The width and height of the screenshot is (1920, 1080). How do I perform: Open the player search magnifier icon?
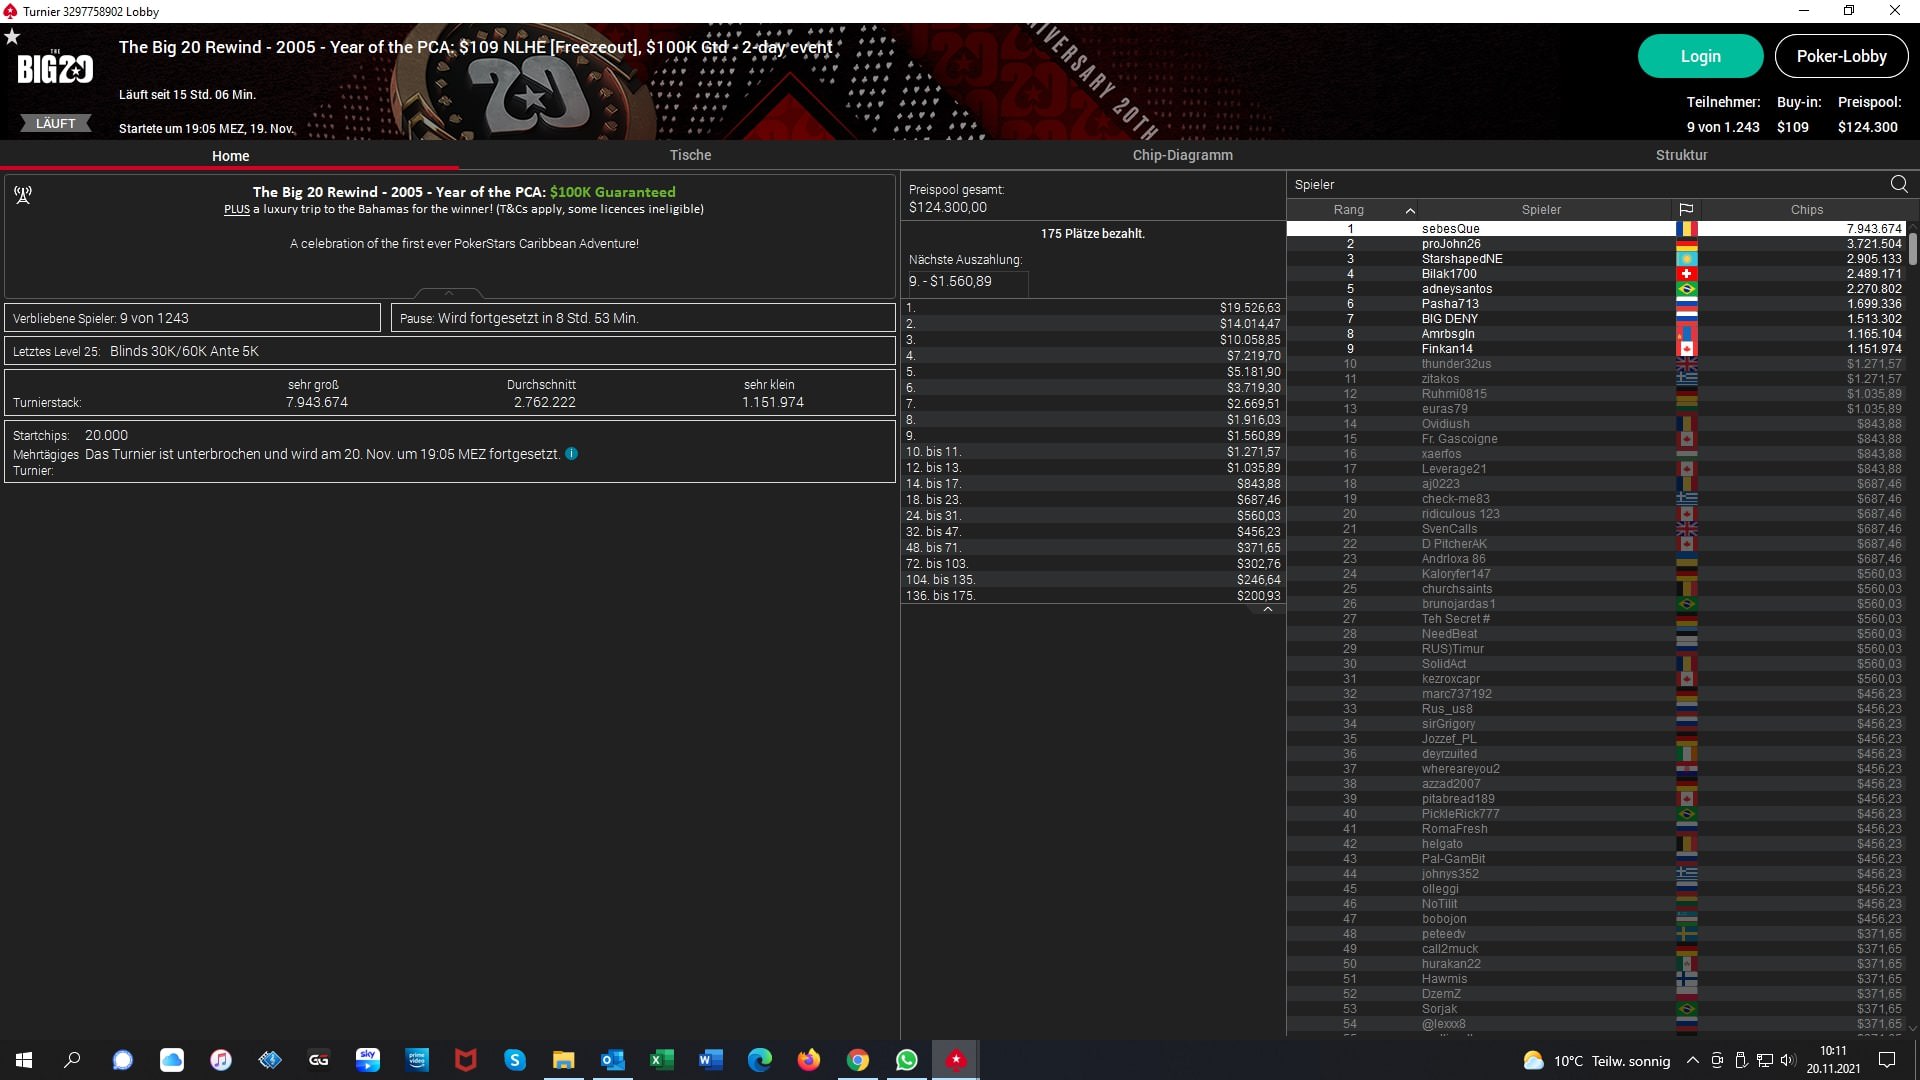coord(1899,184)
